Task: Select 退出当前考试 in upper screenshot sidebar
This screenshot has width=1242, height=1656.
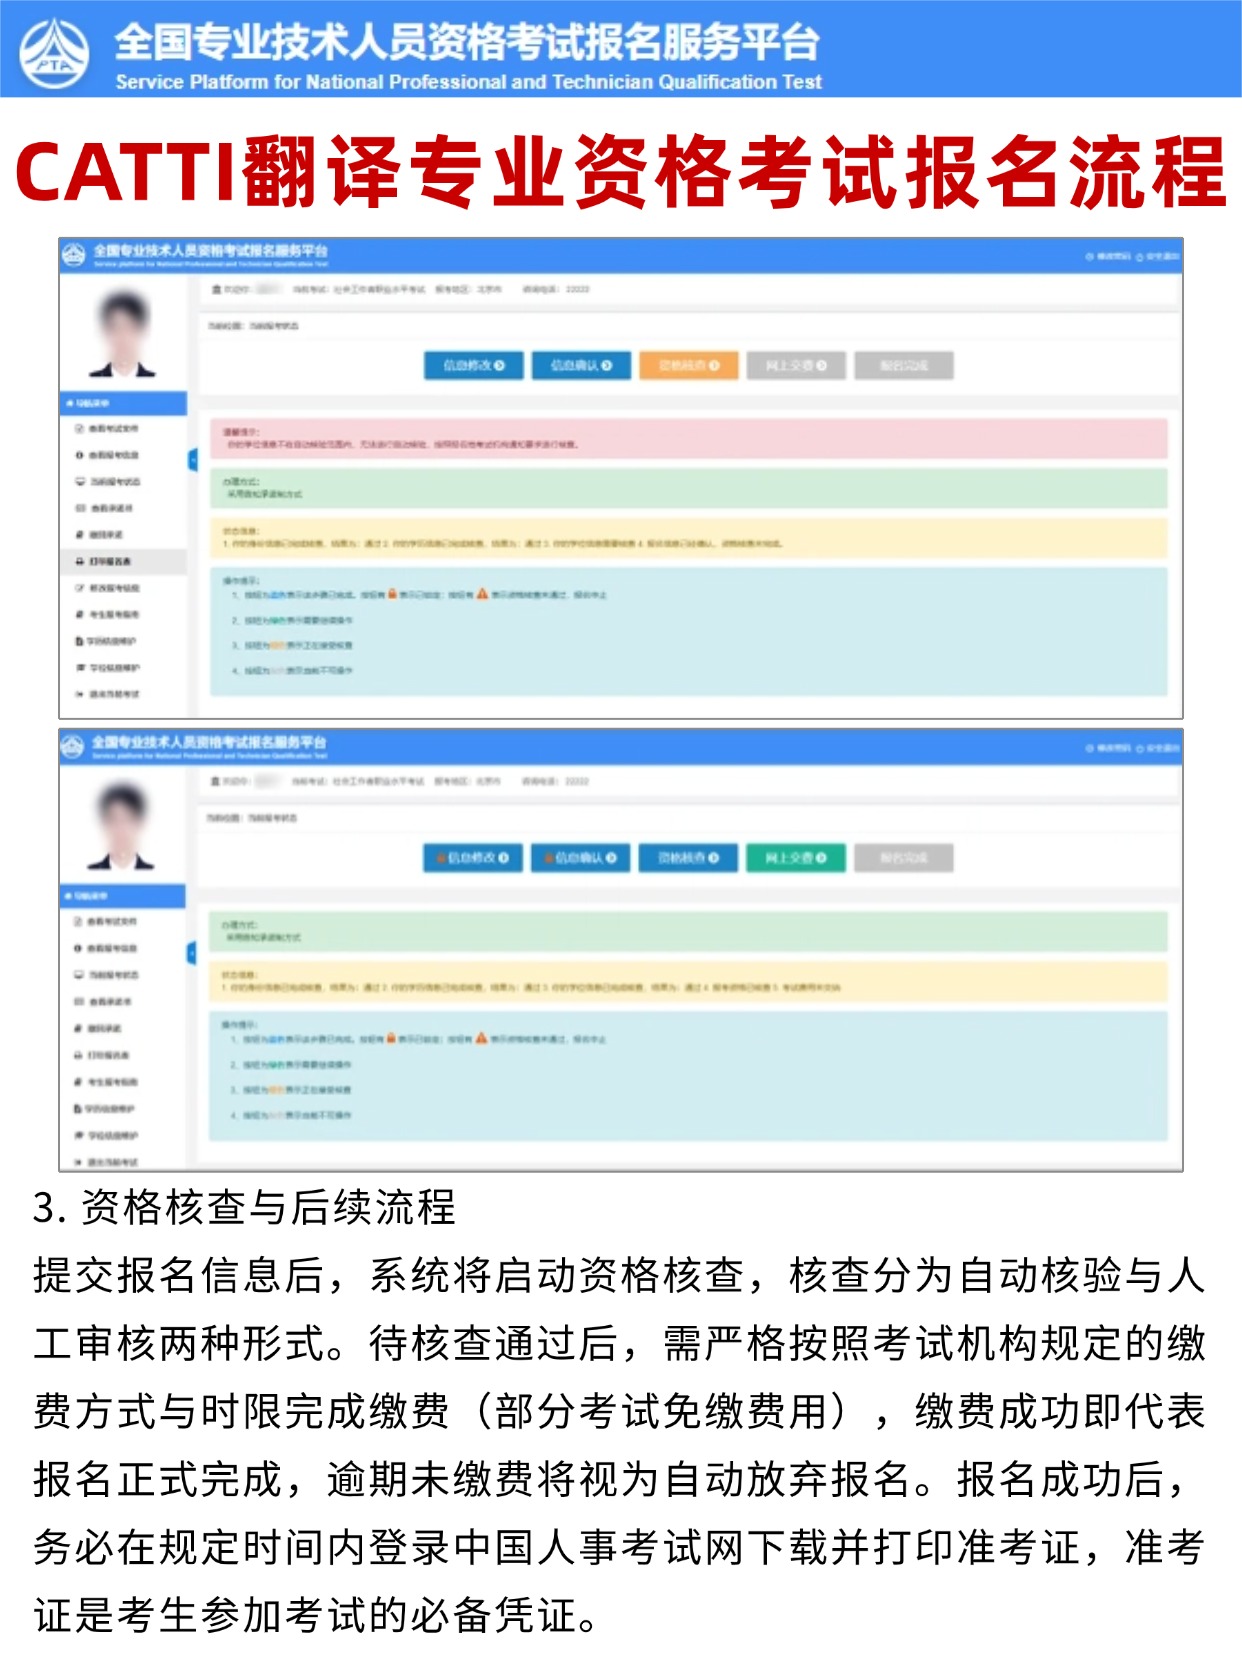Action: coord(108,694)
